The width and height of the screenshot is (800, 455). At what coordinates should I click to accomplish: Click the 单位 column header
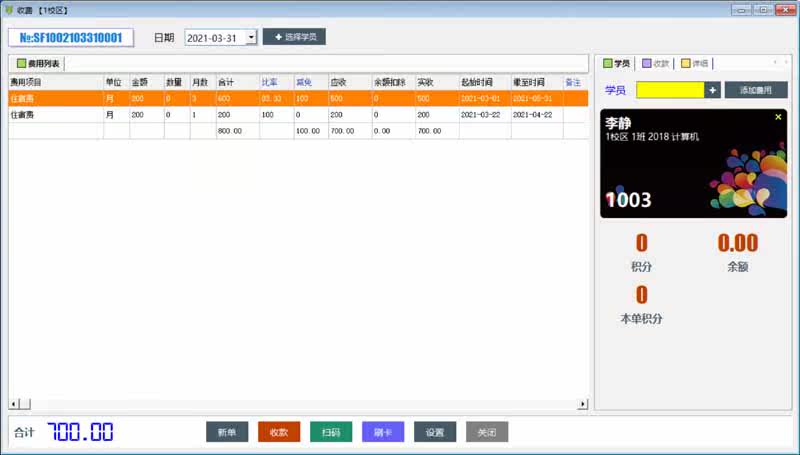[116, 82]
